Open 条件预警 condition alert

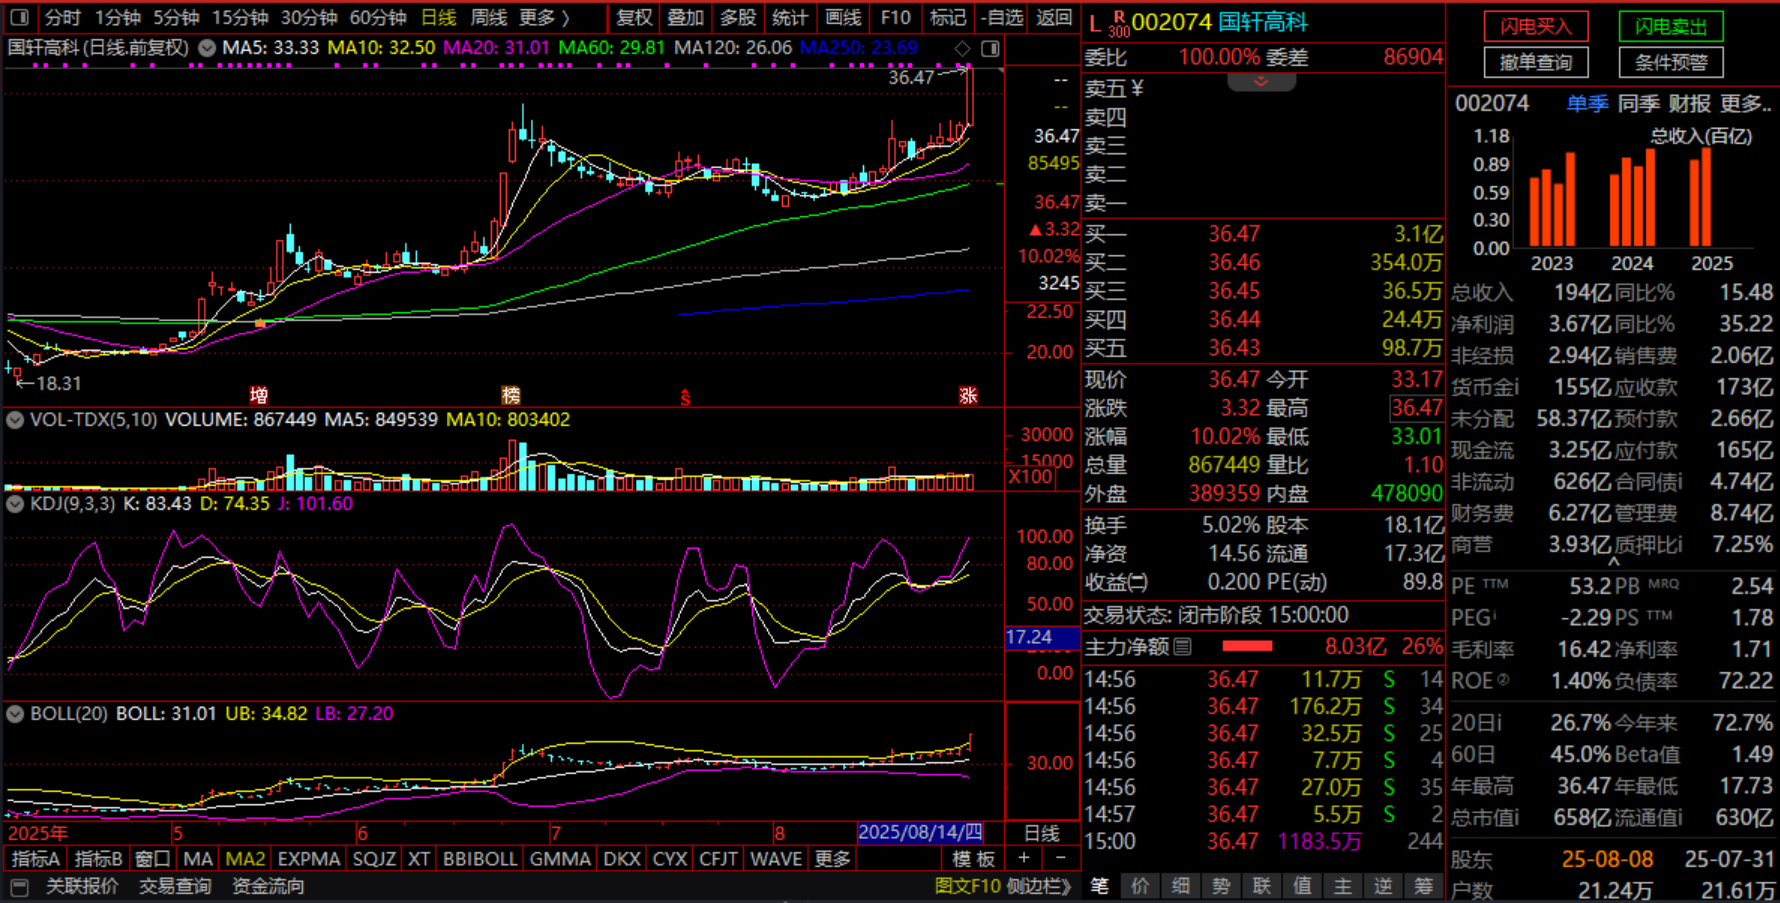click(x=1671, y=63)
